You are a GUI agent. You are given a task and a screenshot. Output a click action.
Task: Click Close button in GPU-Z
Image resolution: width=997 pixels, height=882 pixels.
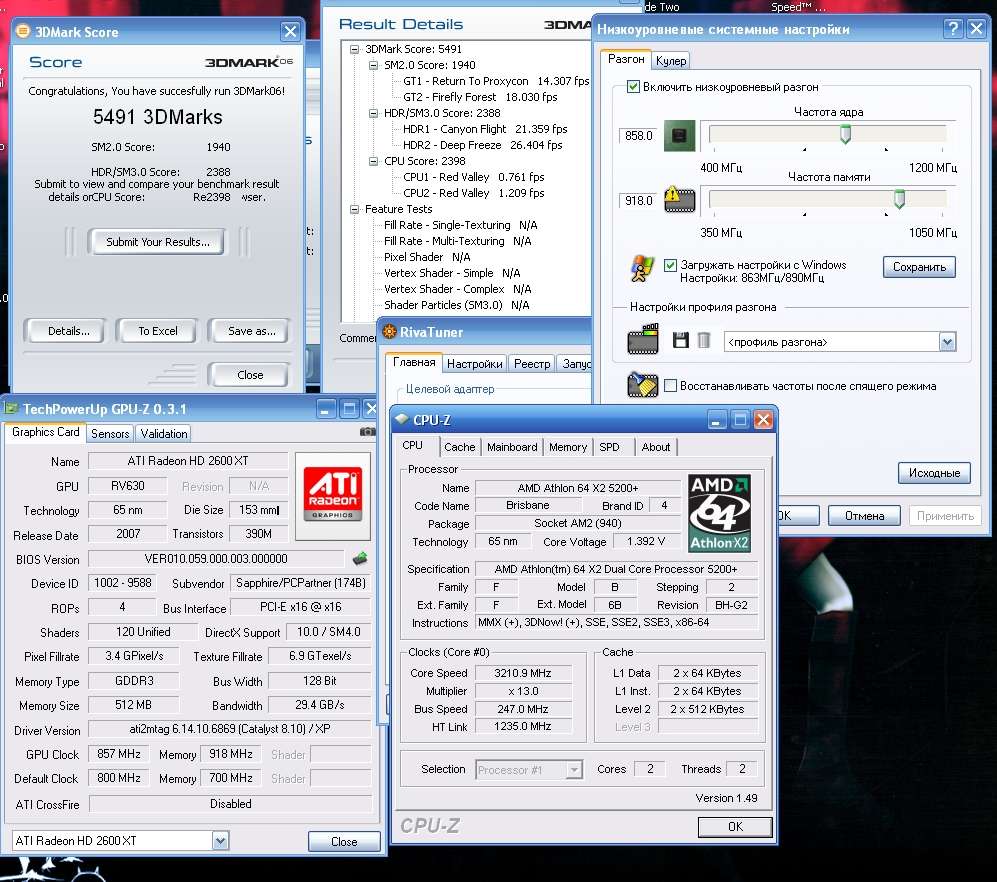(x=344, y=841)
